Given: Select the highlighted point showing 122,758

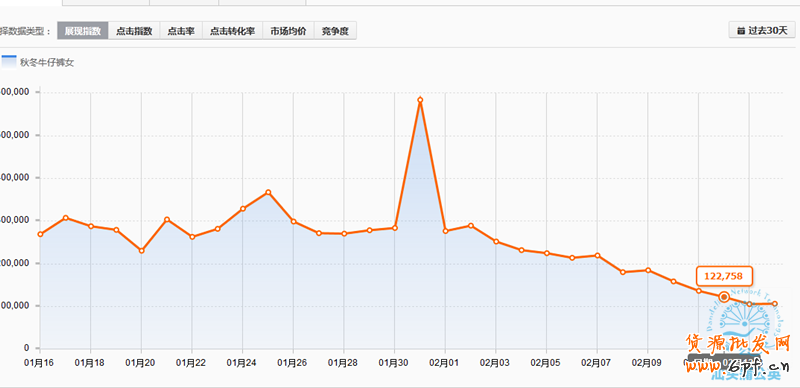Looking at the screenshot, I should click(723, 297).
